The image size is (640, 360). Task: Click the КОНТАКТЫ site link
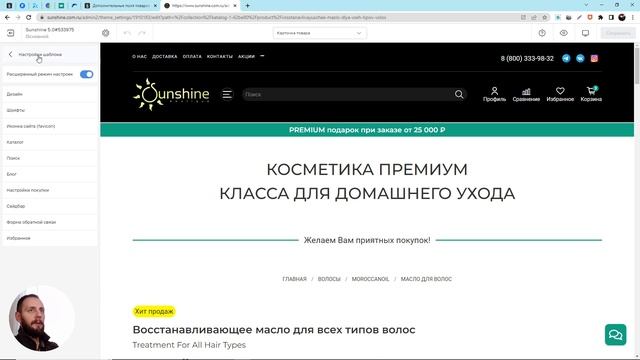tap(220, 57)
